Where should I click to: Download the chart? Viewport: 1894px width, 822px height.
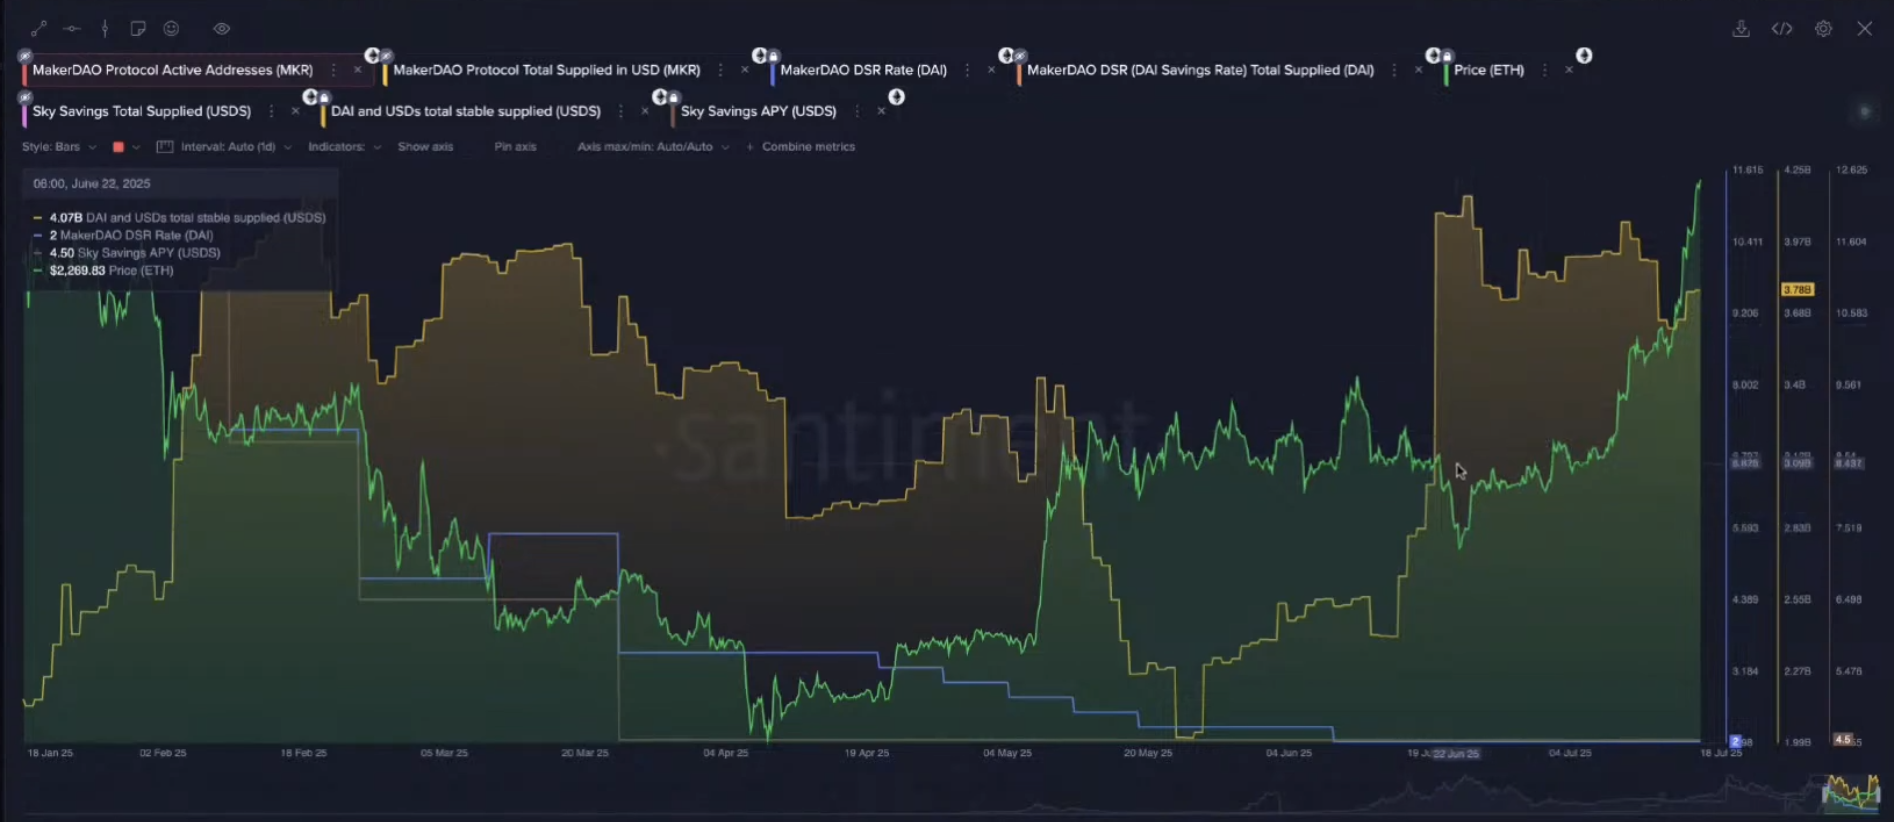click(x=1741, y=29)
